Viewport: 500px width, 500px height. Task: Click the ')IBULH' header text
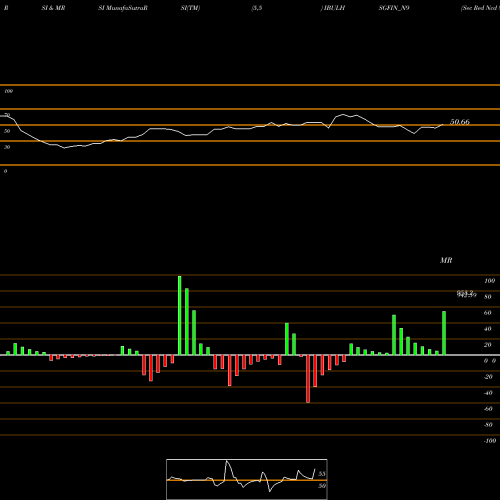[333, 8]
